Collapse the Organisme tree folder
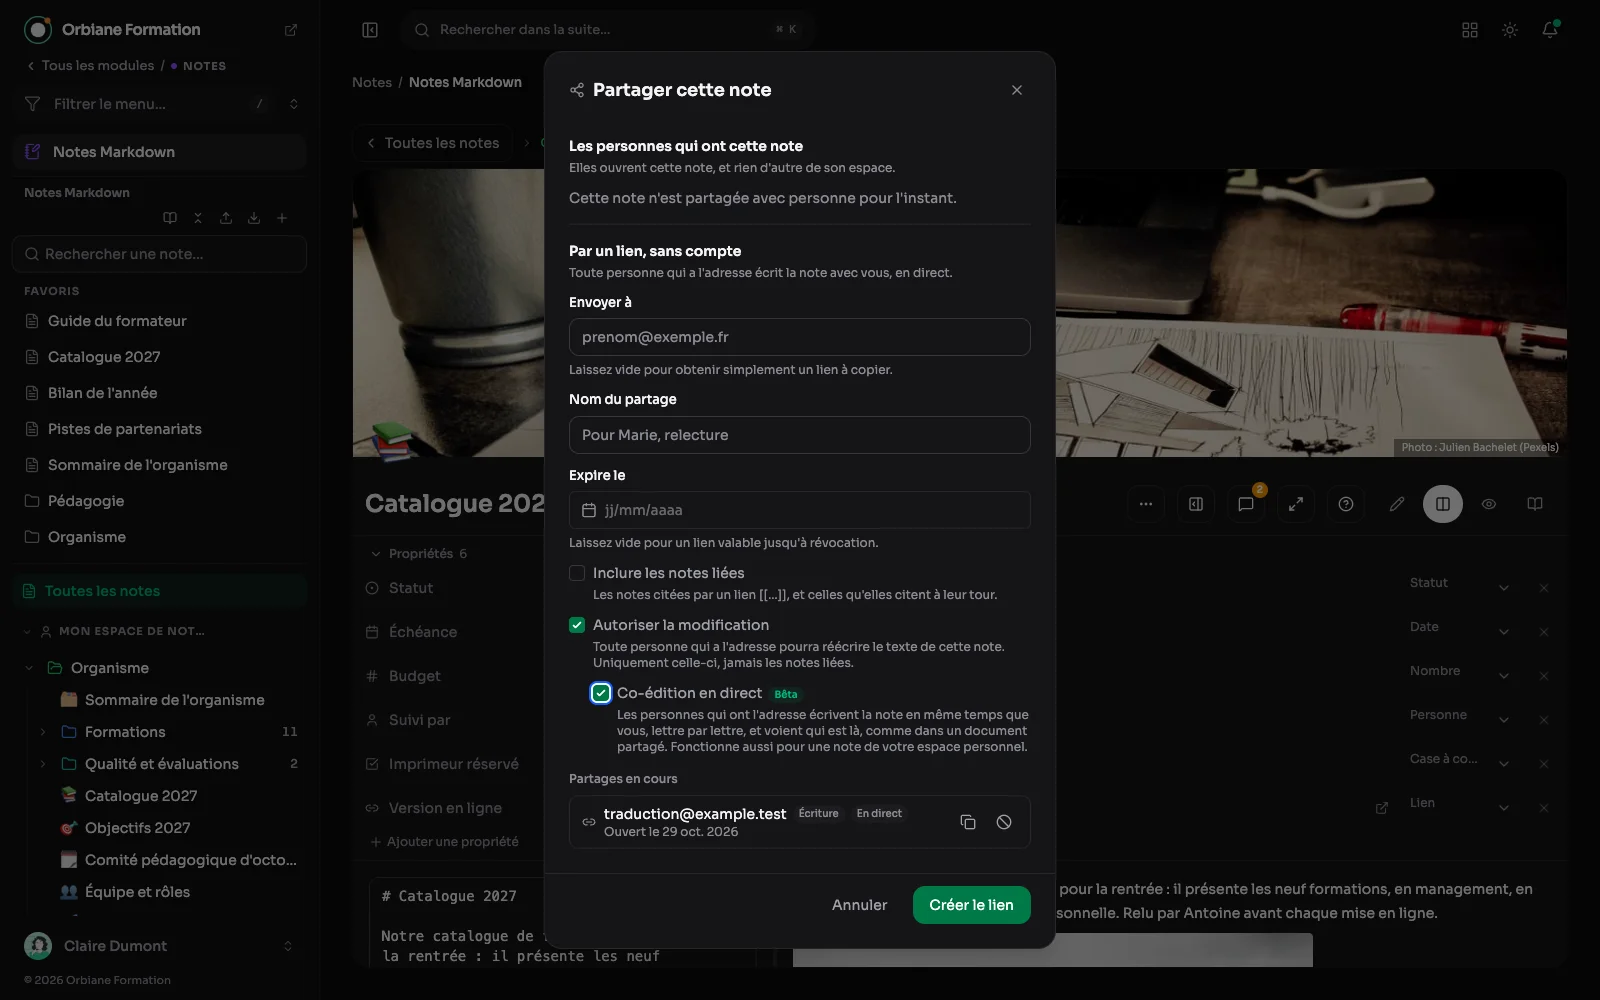1600x1000 pixels. coord(29,668)
